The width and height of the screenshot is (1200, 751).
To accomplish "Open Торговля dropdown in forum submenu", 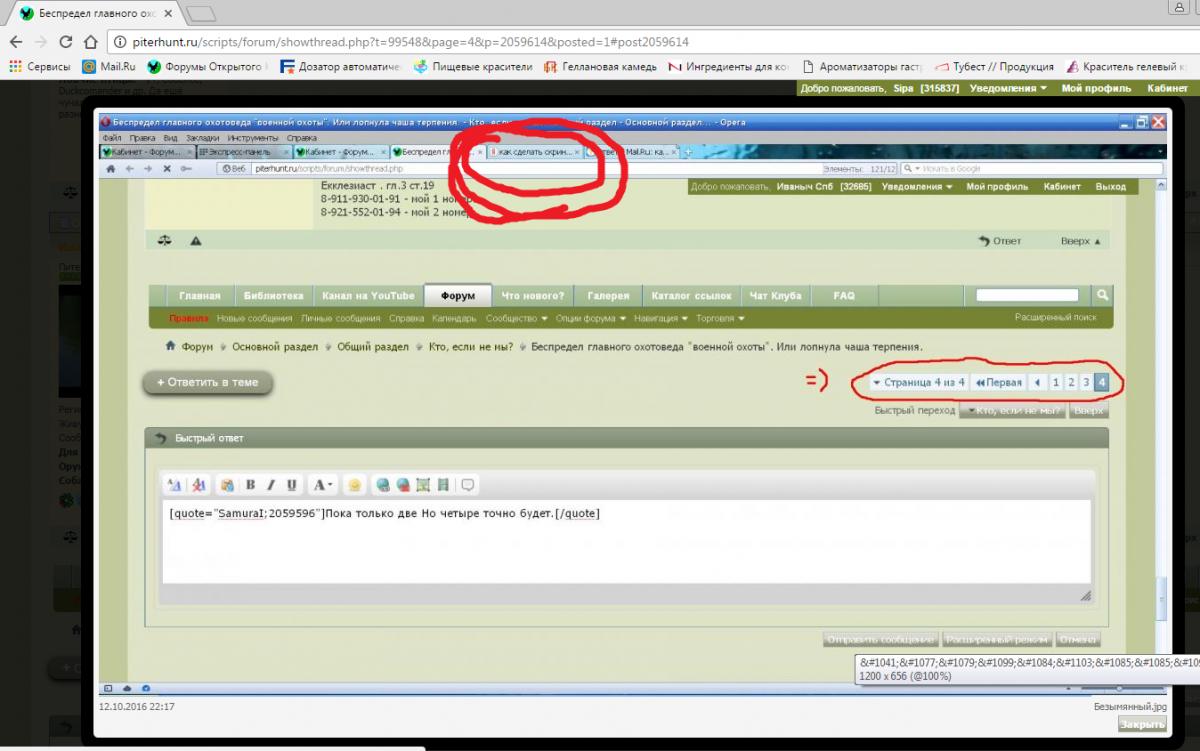I will tap(721, 319).
